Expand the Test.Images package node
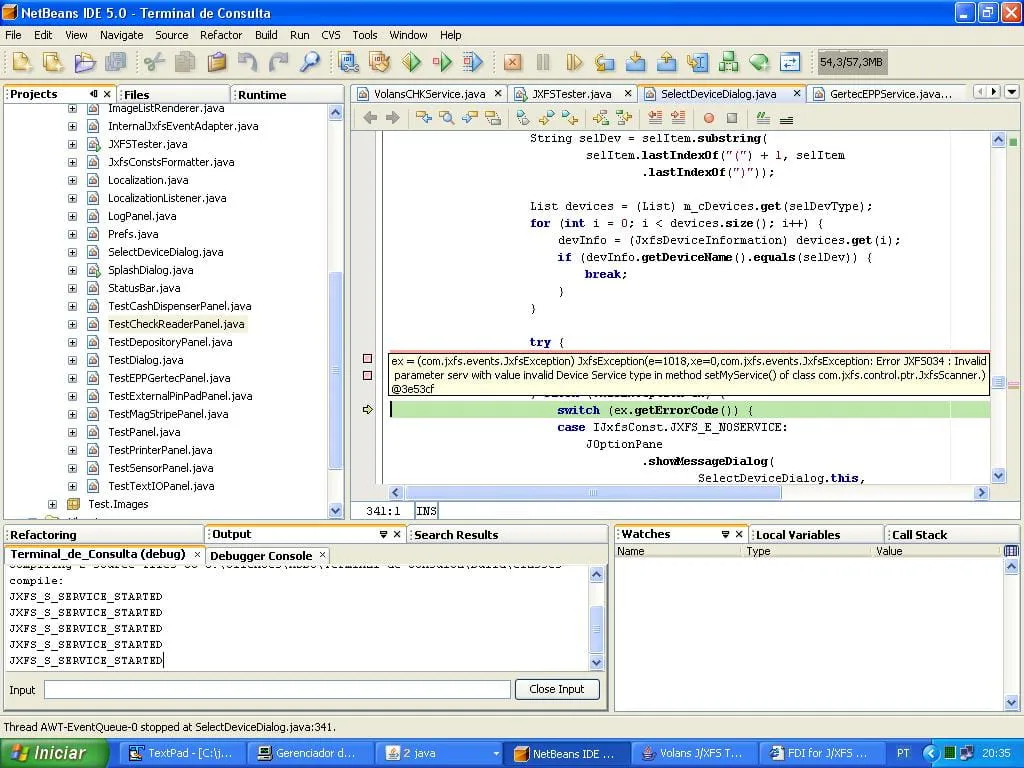Screen dimensions: 1024x768 coord(53,504)
